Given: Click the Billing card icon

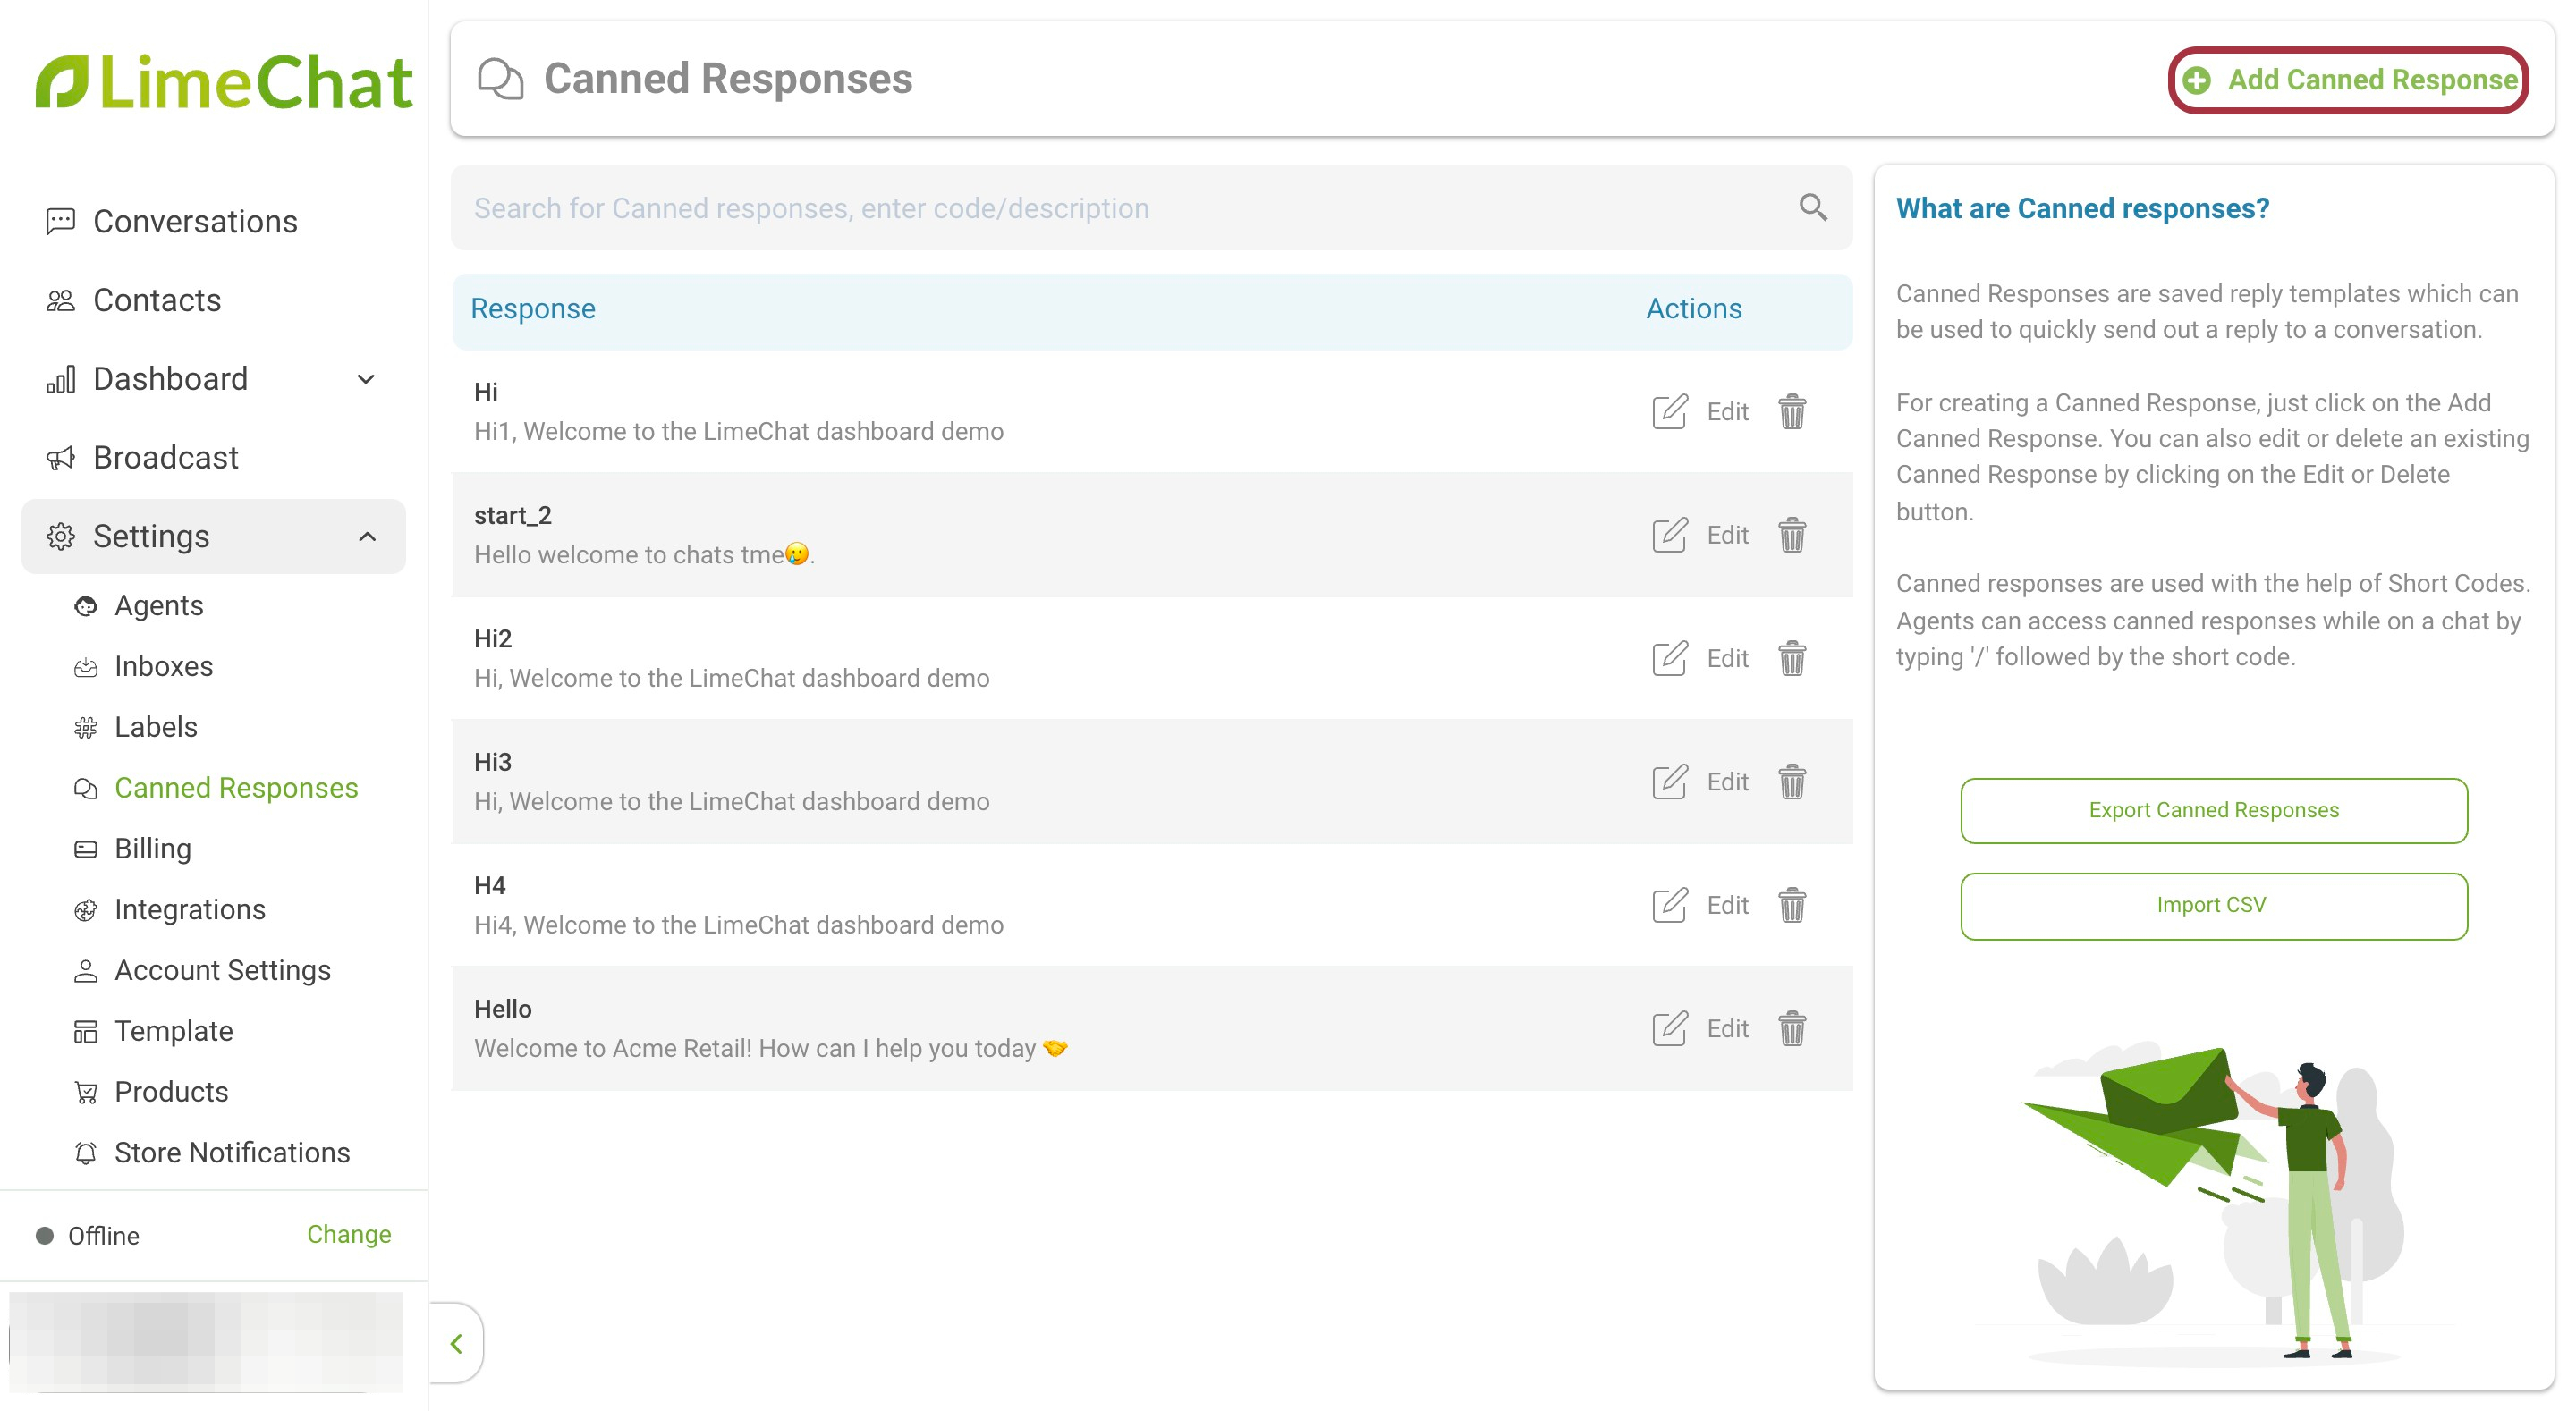Looking at the screenshot, I should tap(86, 849).
